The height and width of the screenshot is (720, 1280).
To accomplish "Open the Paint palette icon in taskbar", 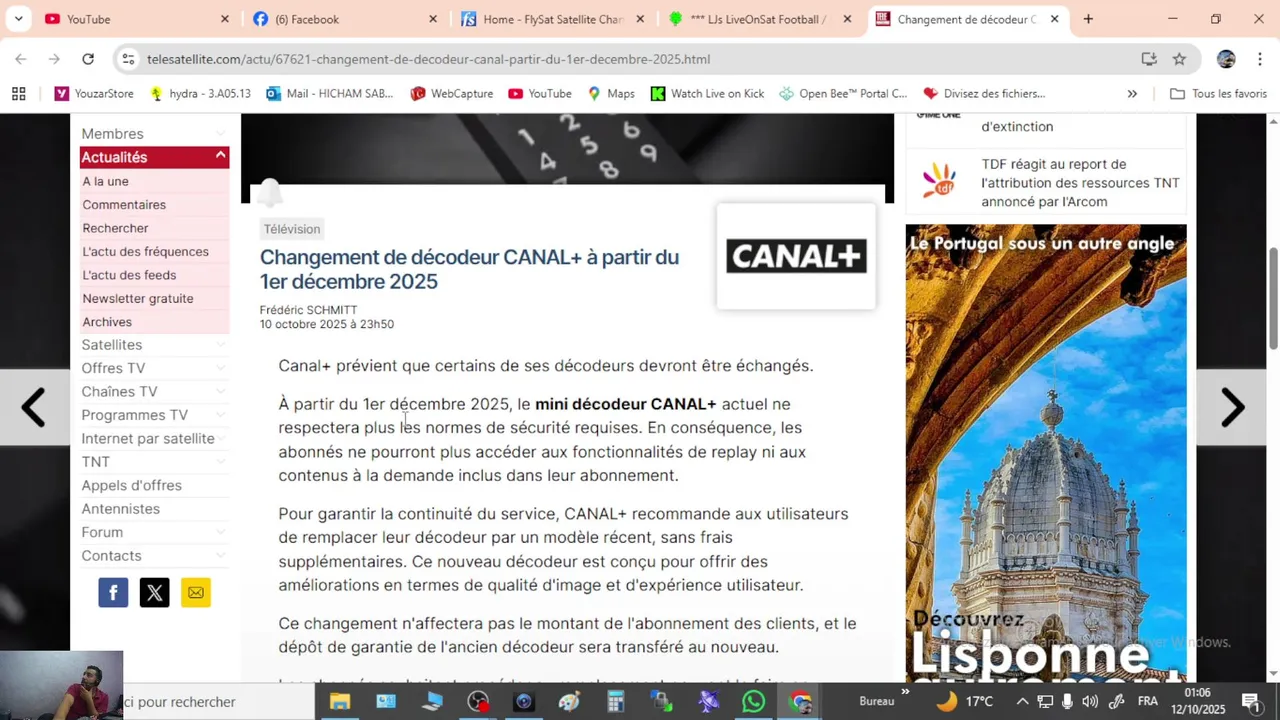I will tap(570, 701).
